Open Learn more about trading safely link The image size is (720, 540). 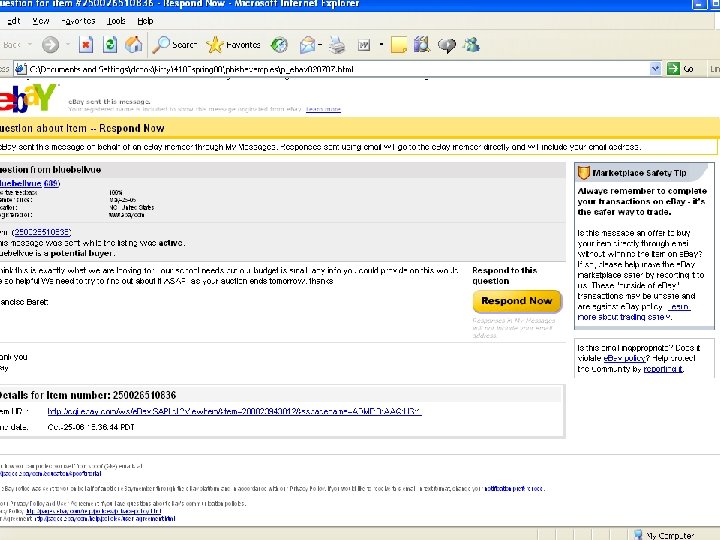[x=634, y=312]
